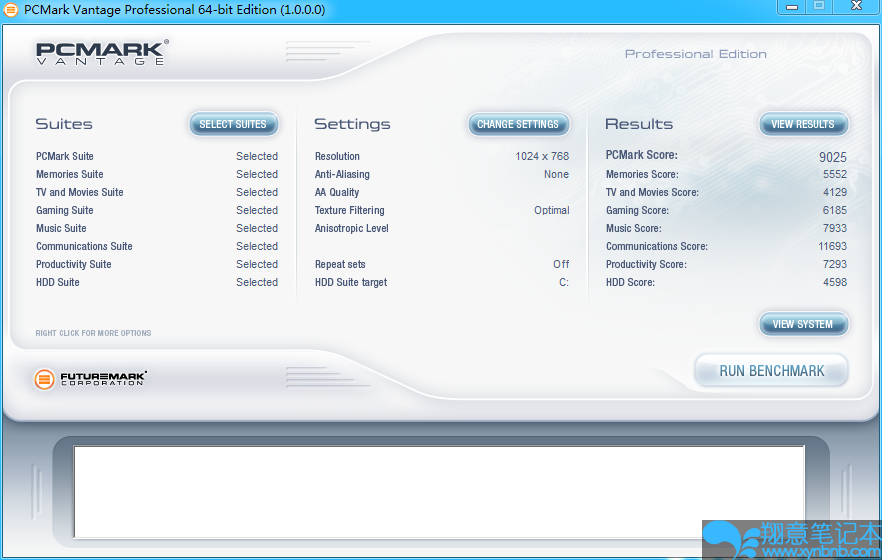The height and width of the screenshot is (560, 882).
Task: Select the Communications Suite row
Action: click(157, 246)
